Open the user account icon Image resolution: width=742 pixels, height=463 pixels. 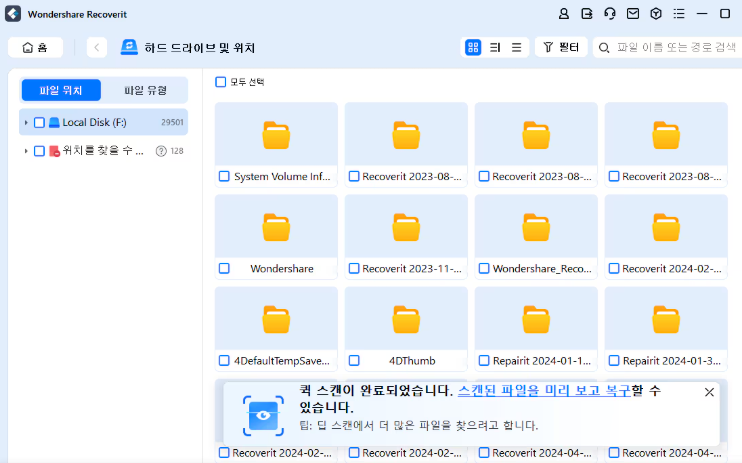[564, 14]
